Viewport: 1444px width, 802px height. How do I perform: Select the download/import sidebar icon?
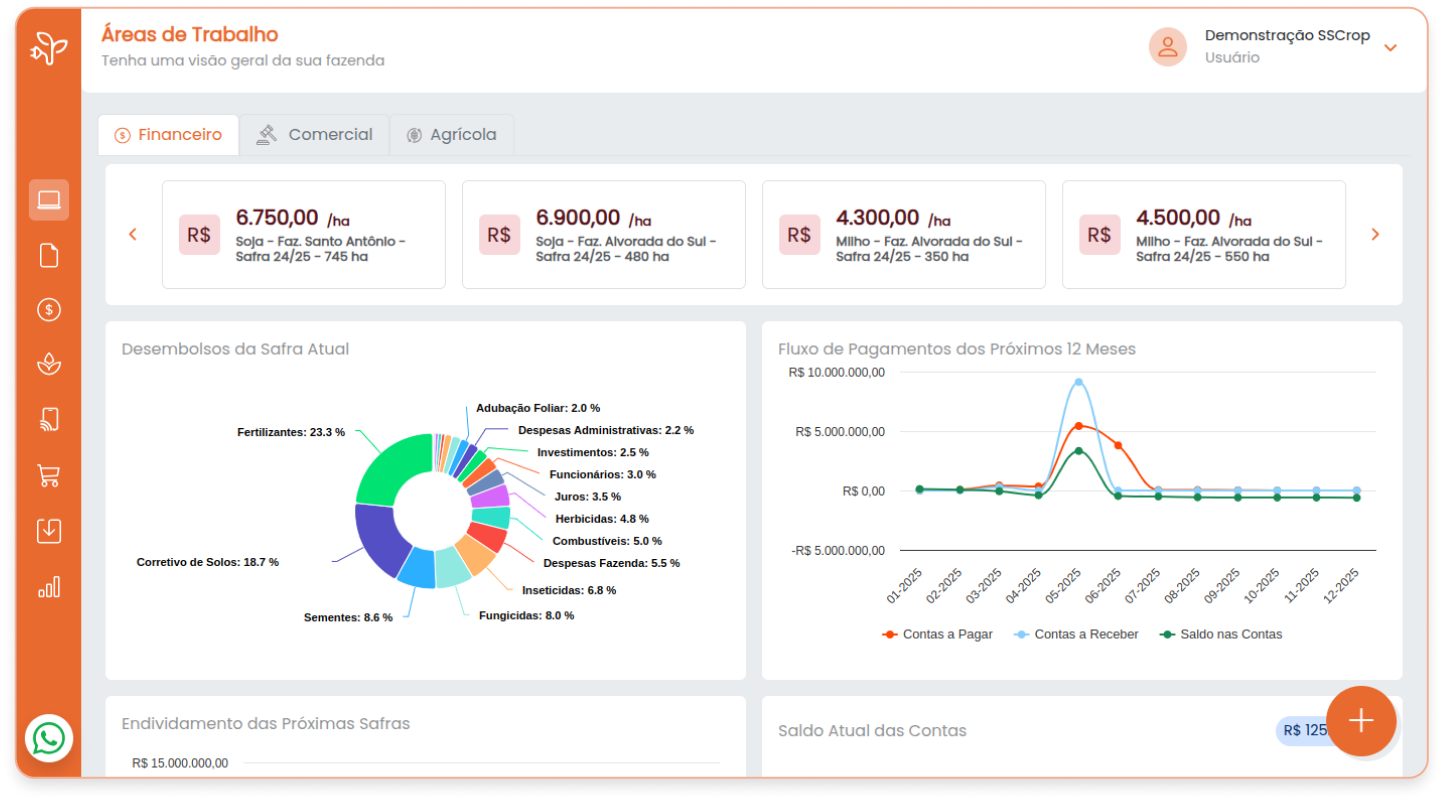[48, 529]
